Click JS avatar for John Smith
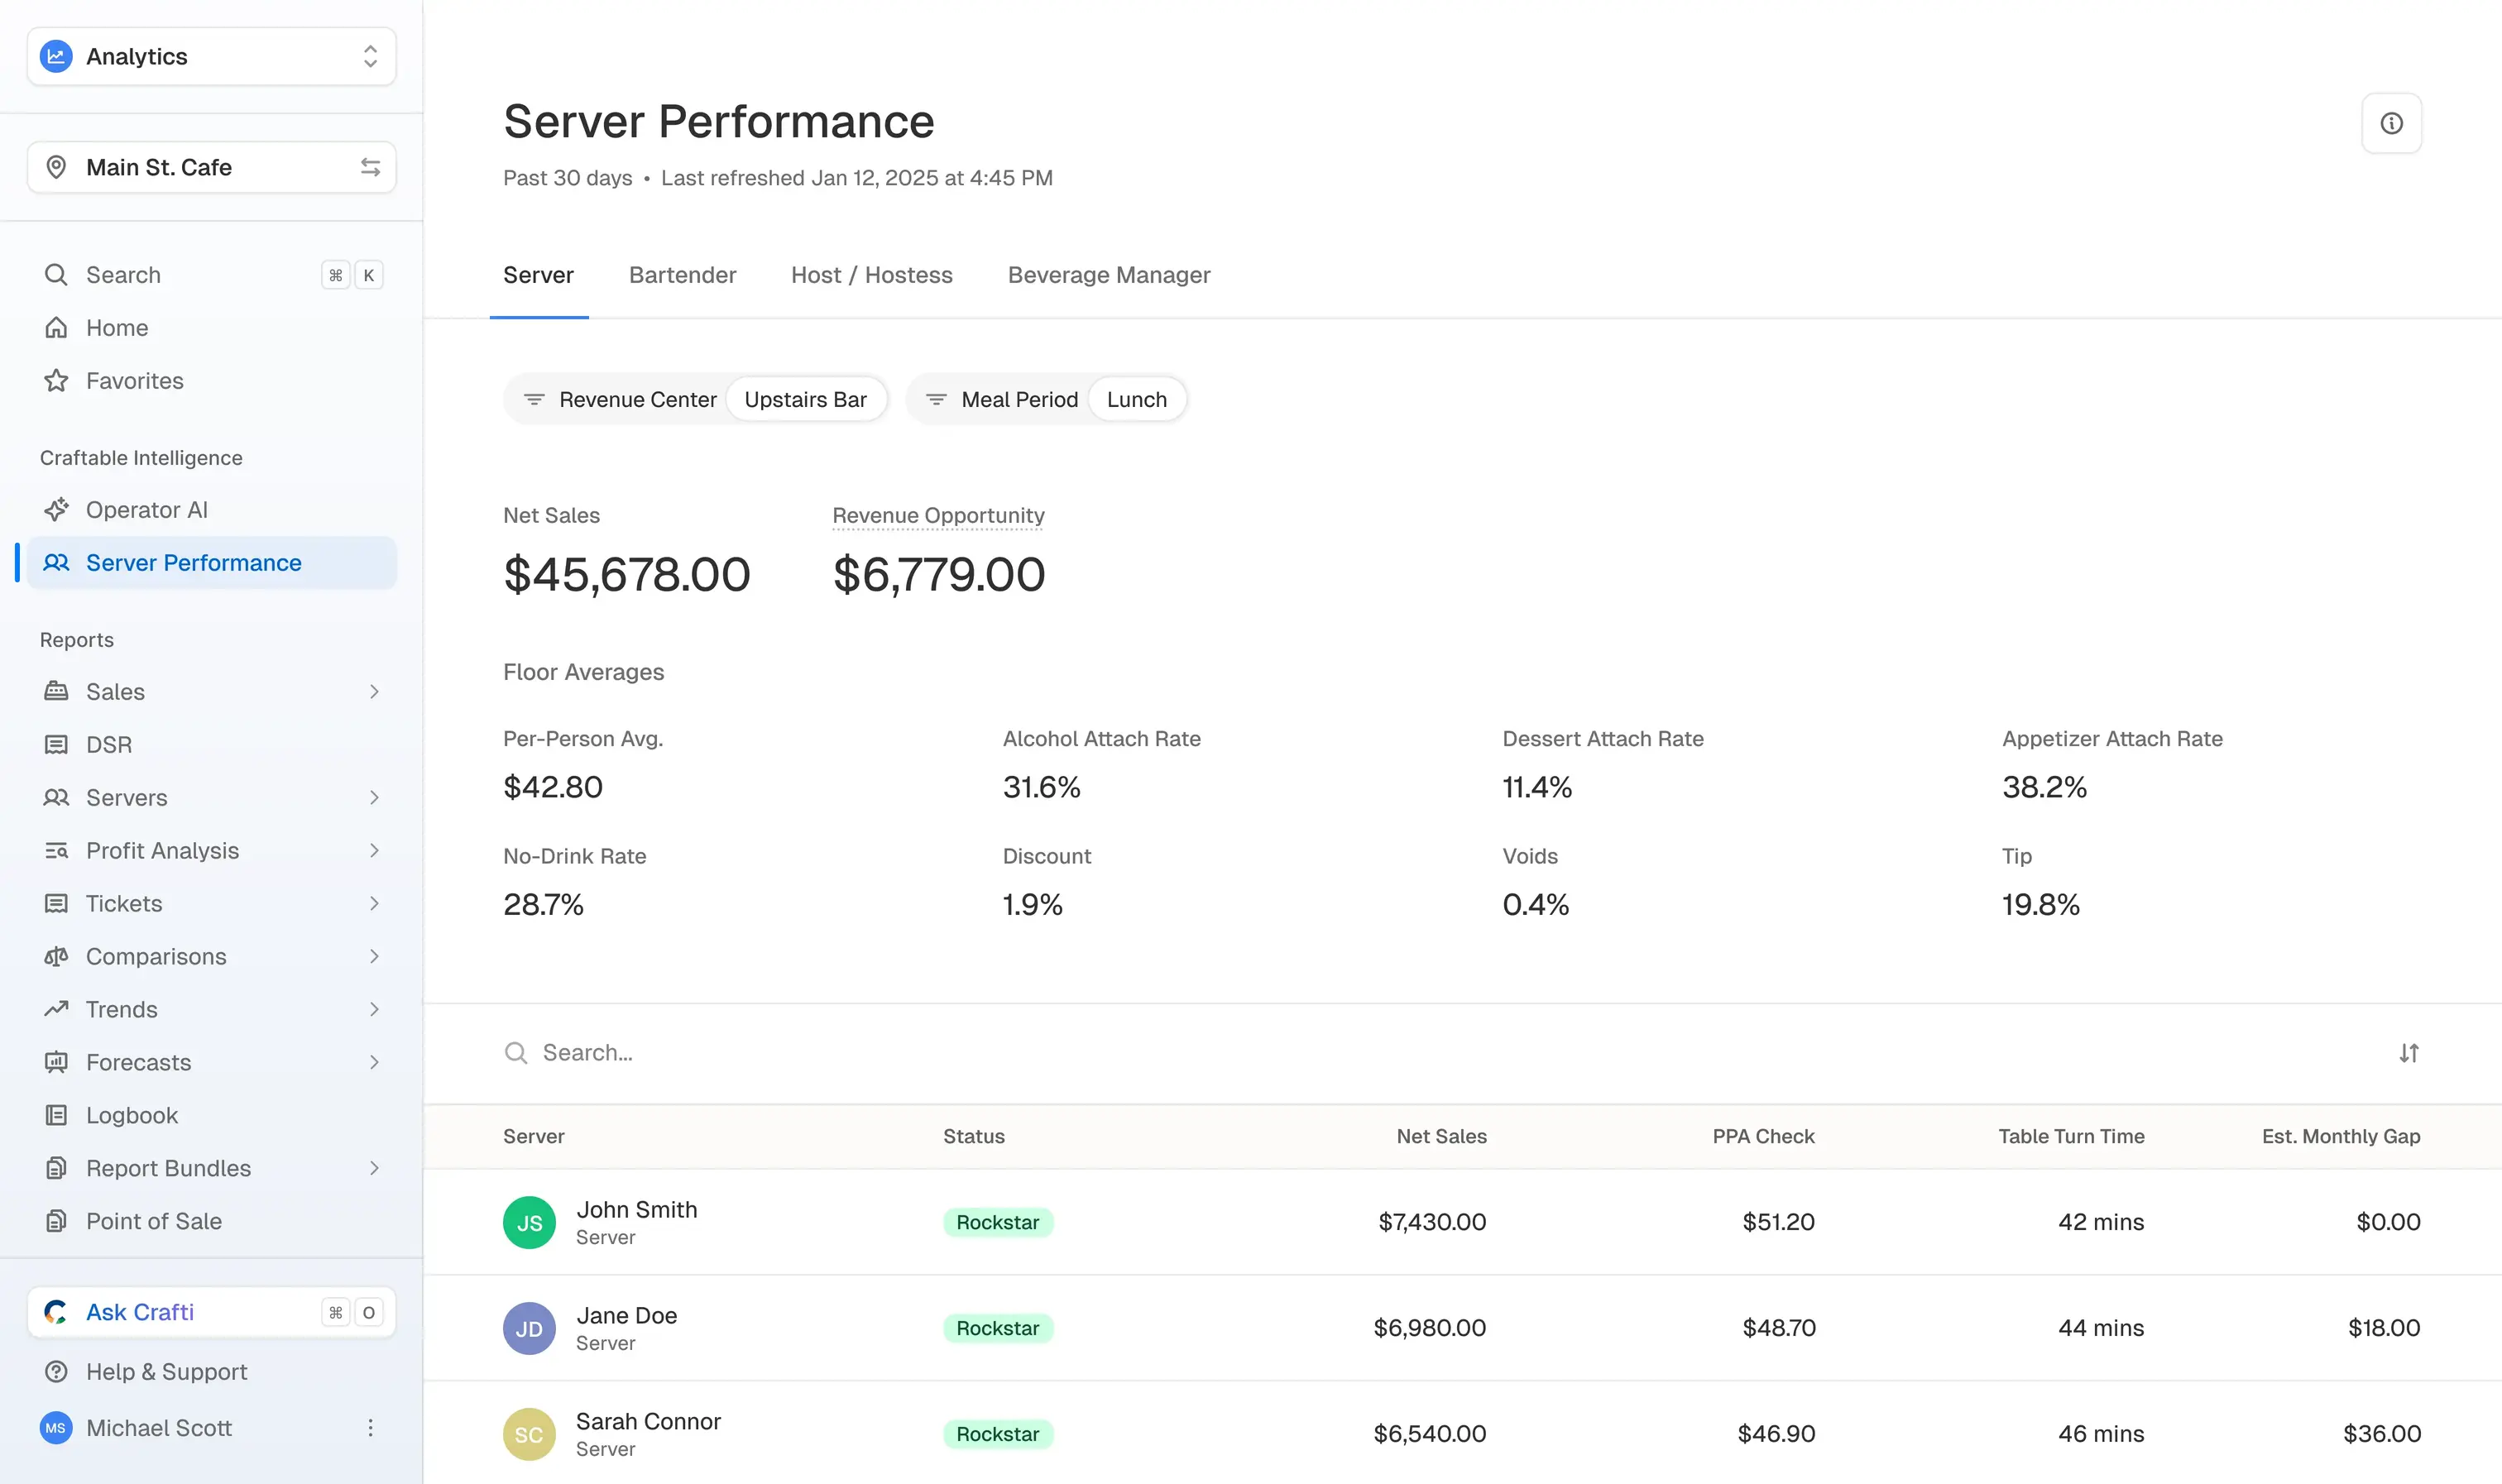The width and height of the screenshot is (2502, 1484). click(529, 1222)
